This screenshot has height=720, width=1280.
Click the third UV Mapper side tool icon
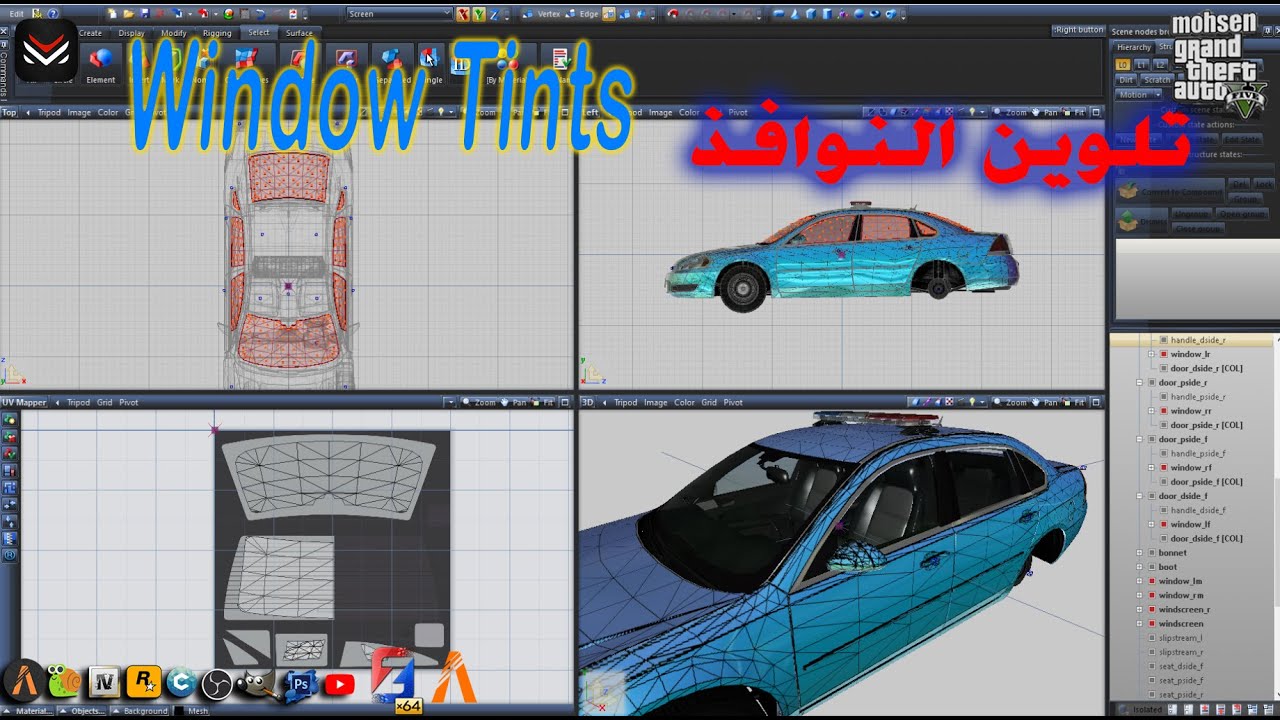point(10,453)
